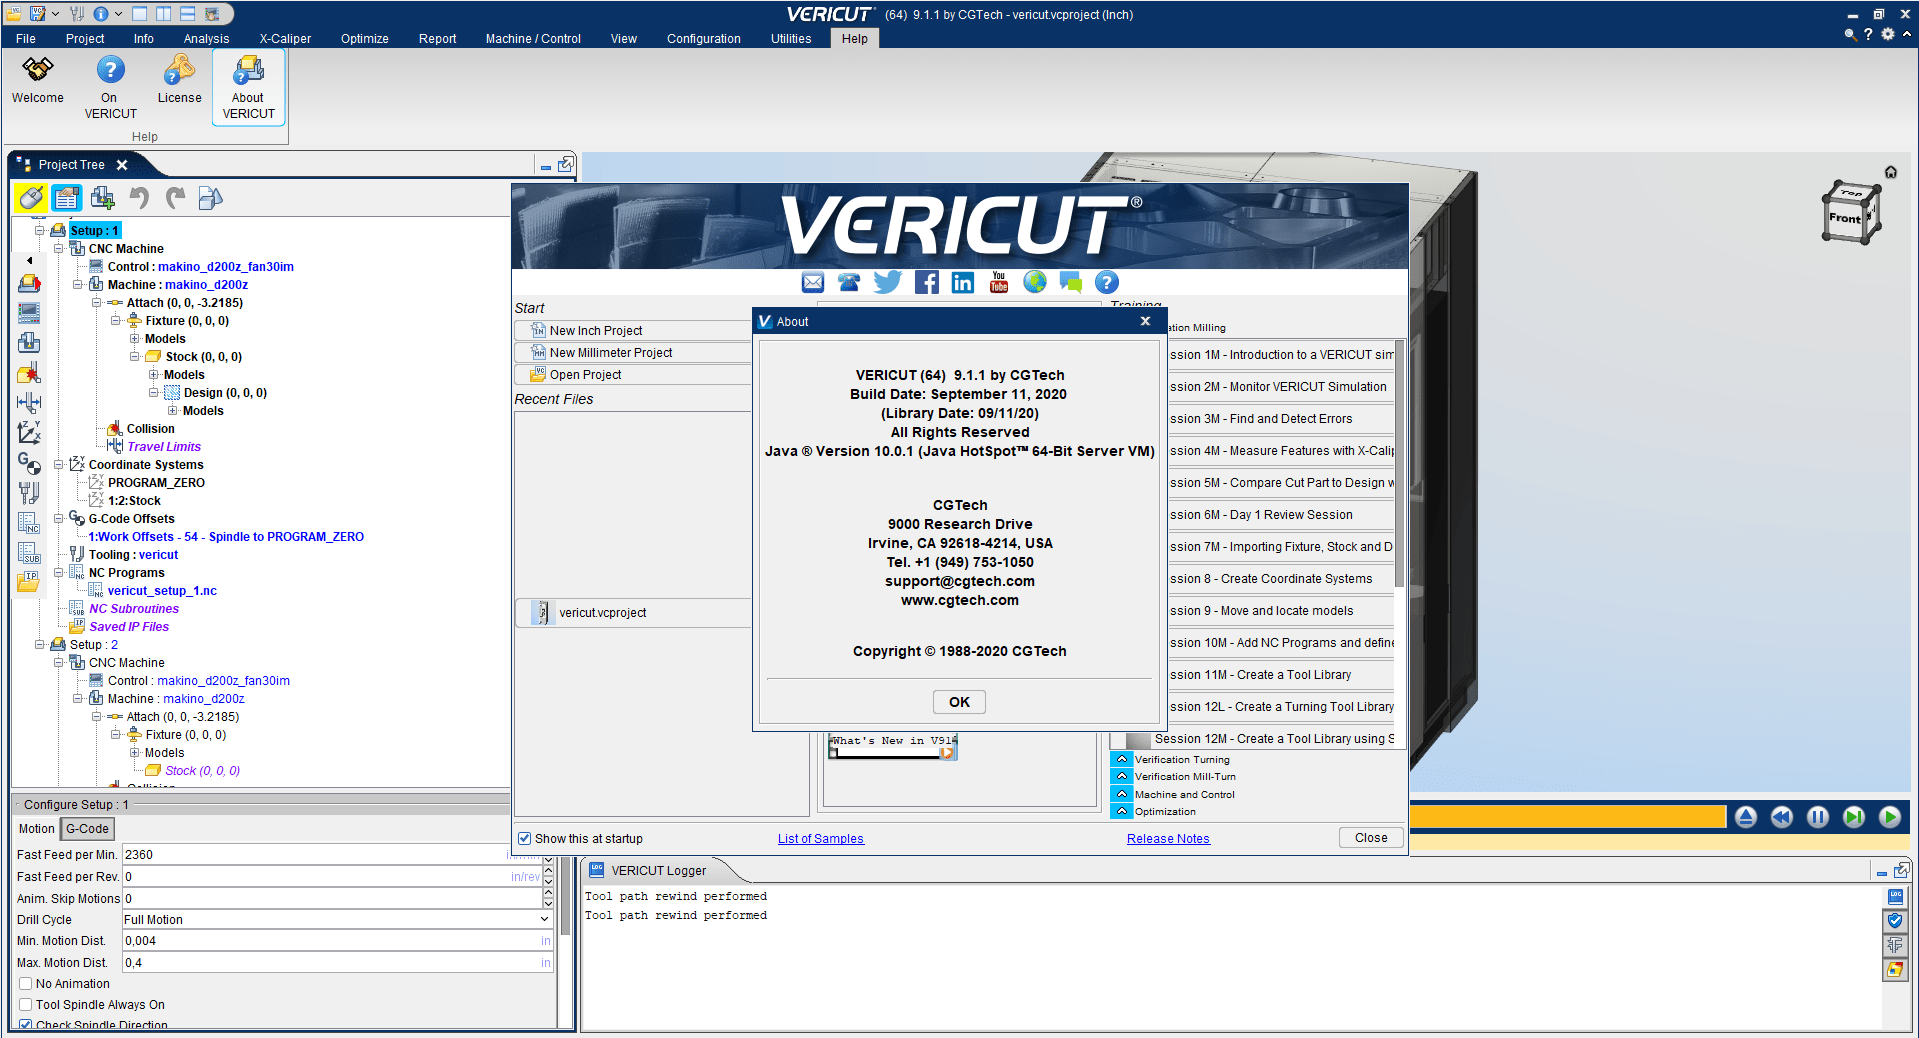Open the File menu

point(26,39)
